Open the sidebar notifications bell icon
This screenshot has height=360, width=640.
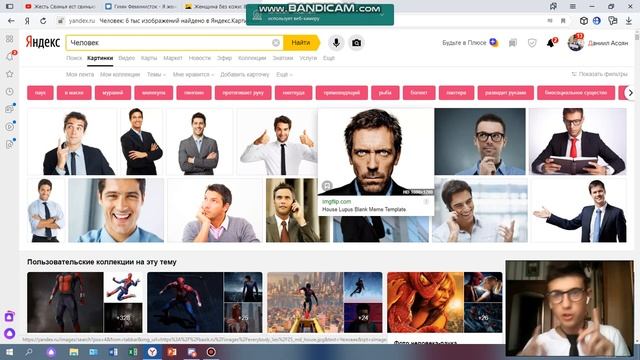click(x=10, y=56)
